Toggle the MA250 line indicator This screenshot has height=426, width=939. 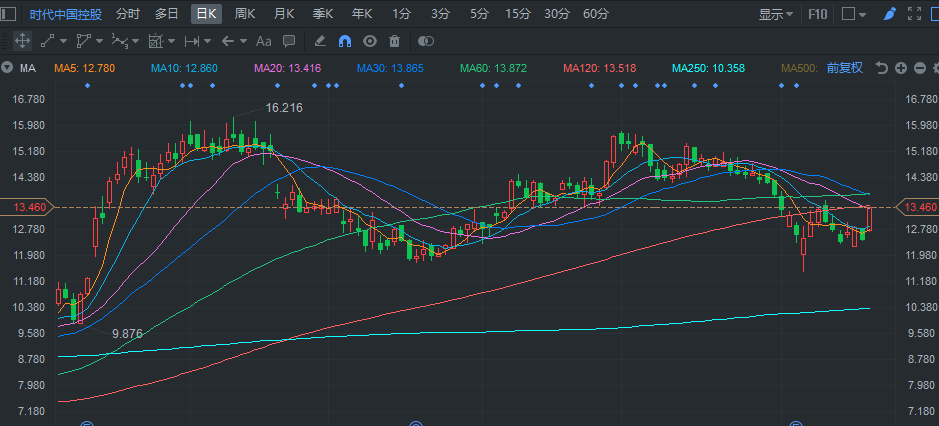click(x=708, y=68)
